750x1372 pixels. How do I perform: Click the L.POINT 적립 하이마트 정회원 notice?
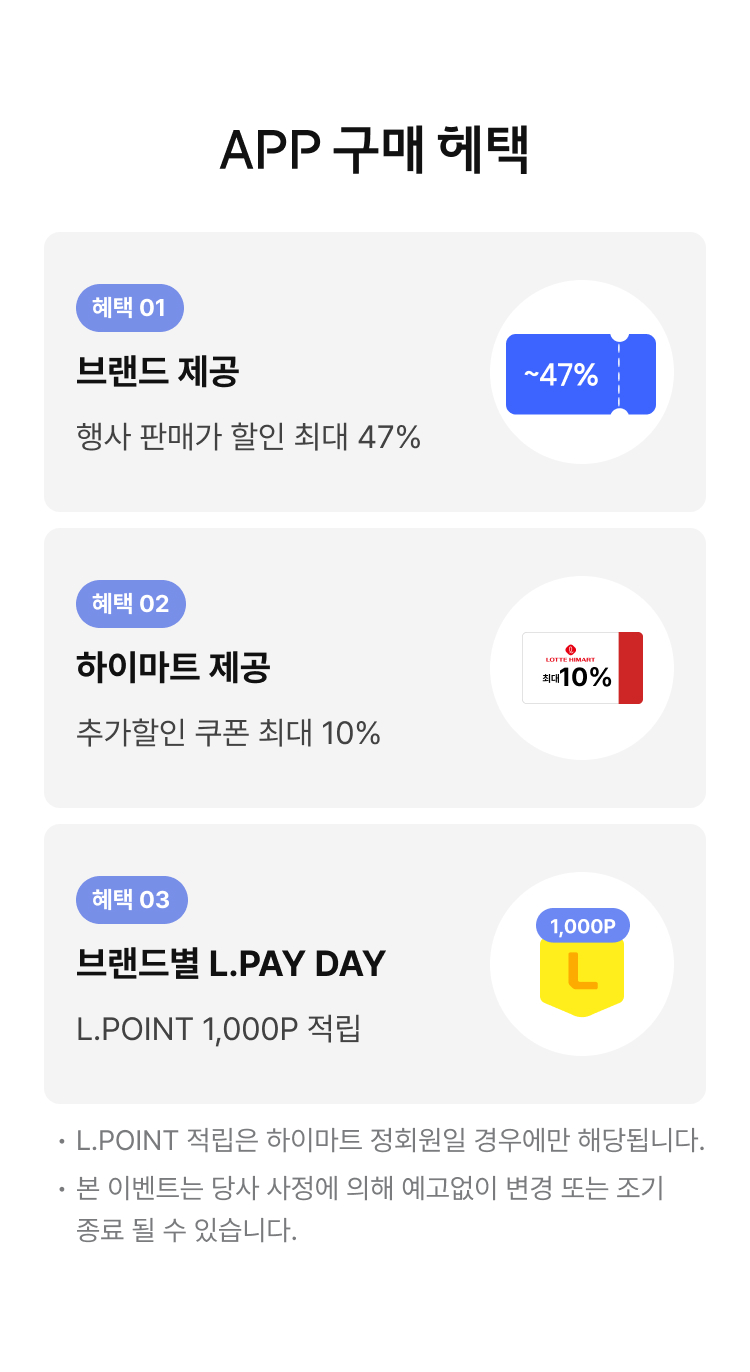(x=390, y=1140)
